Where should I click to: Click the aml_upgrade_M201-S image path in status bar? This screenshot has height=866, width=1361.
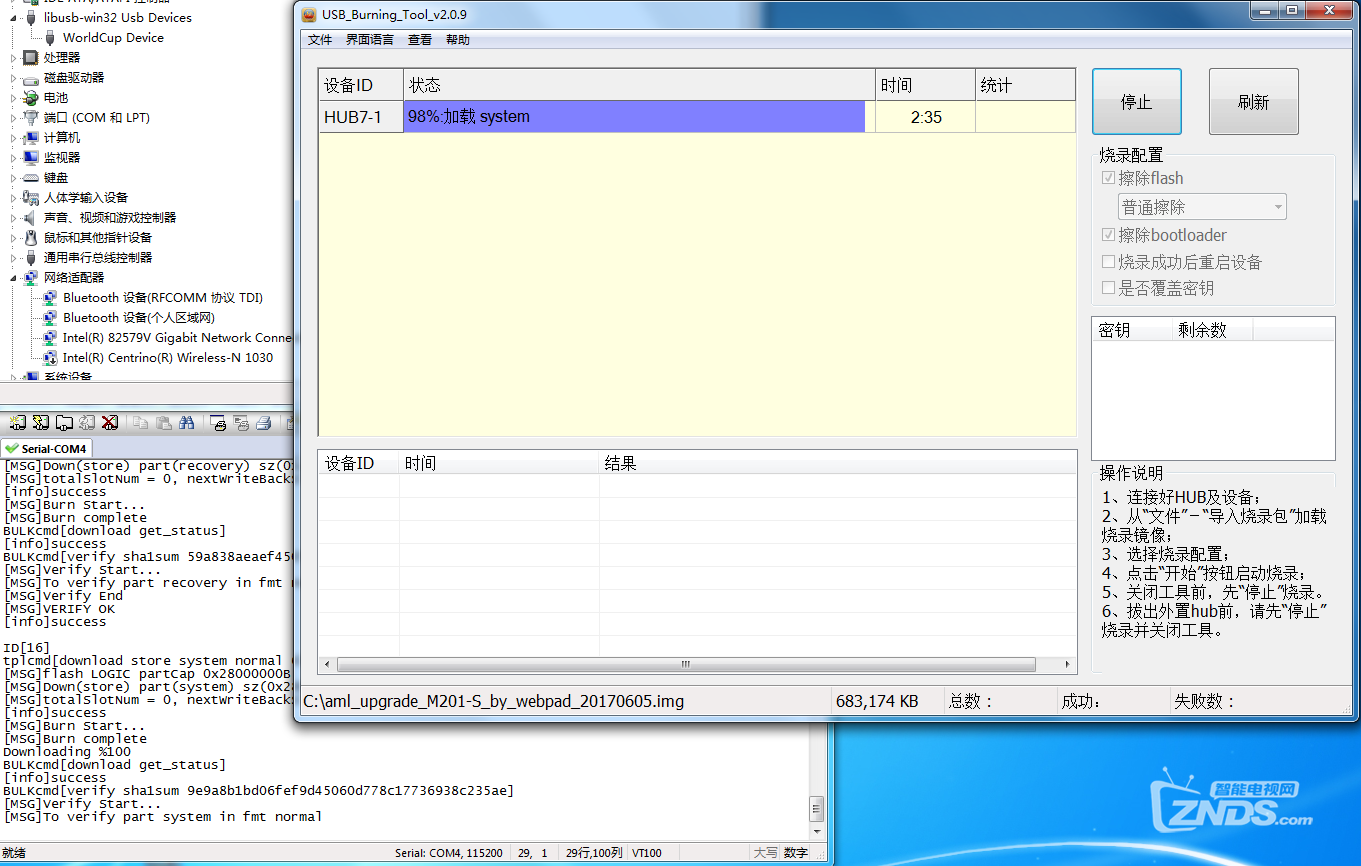(x=494, y=701)
